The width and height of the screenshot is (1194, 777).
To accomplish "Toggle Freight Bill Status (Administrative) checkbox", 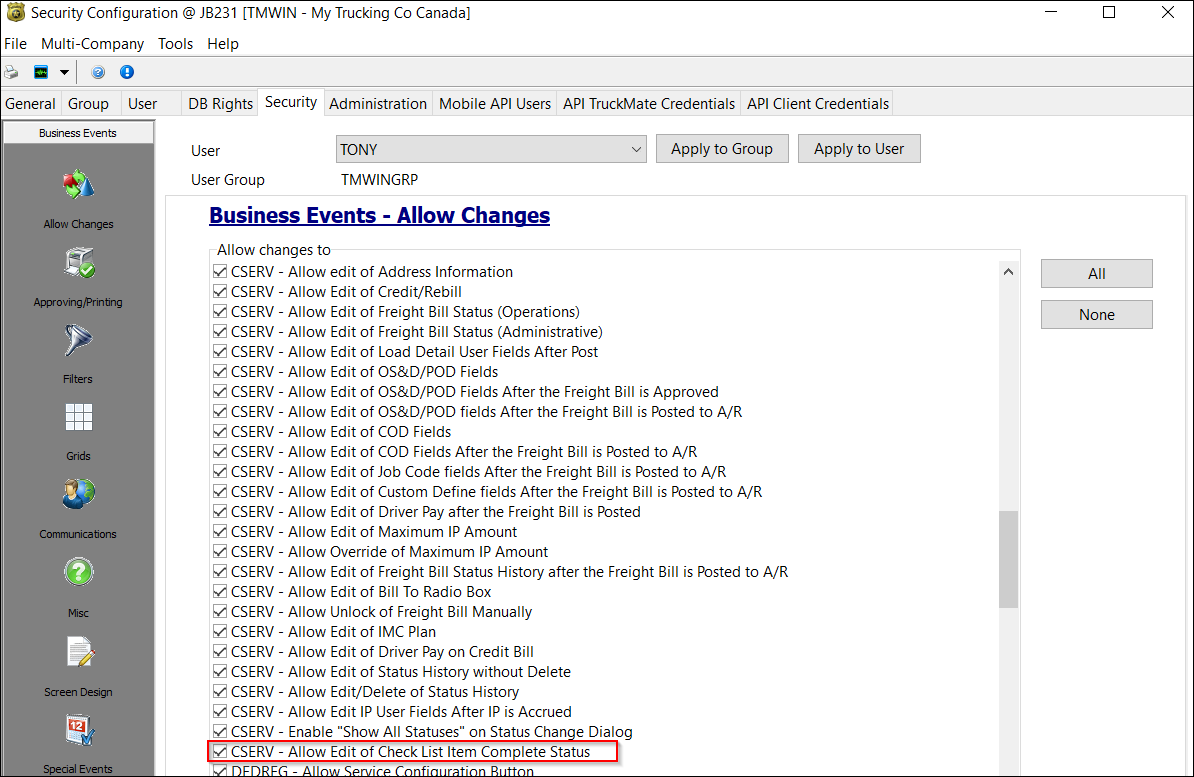I will (x=220, y=331).
